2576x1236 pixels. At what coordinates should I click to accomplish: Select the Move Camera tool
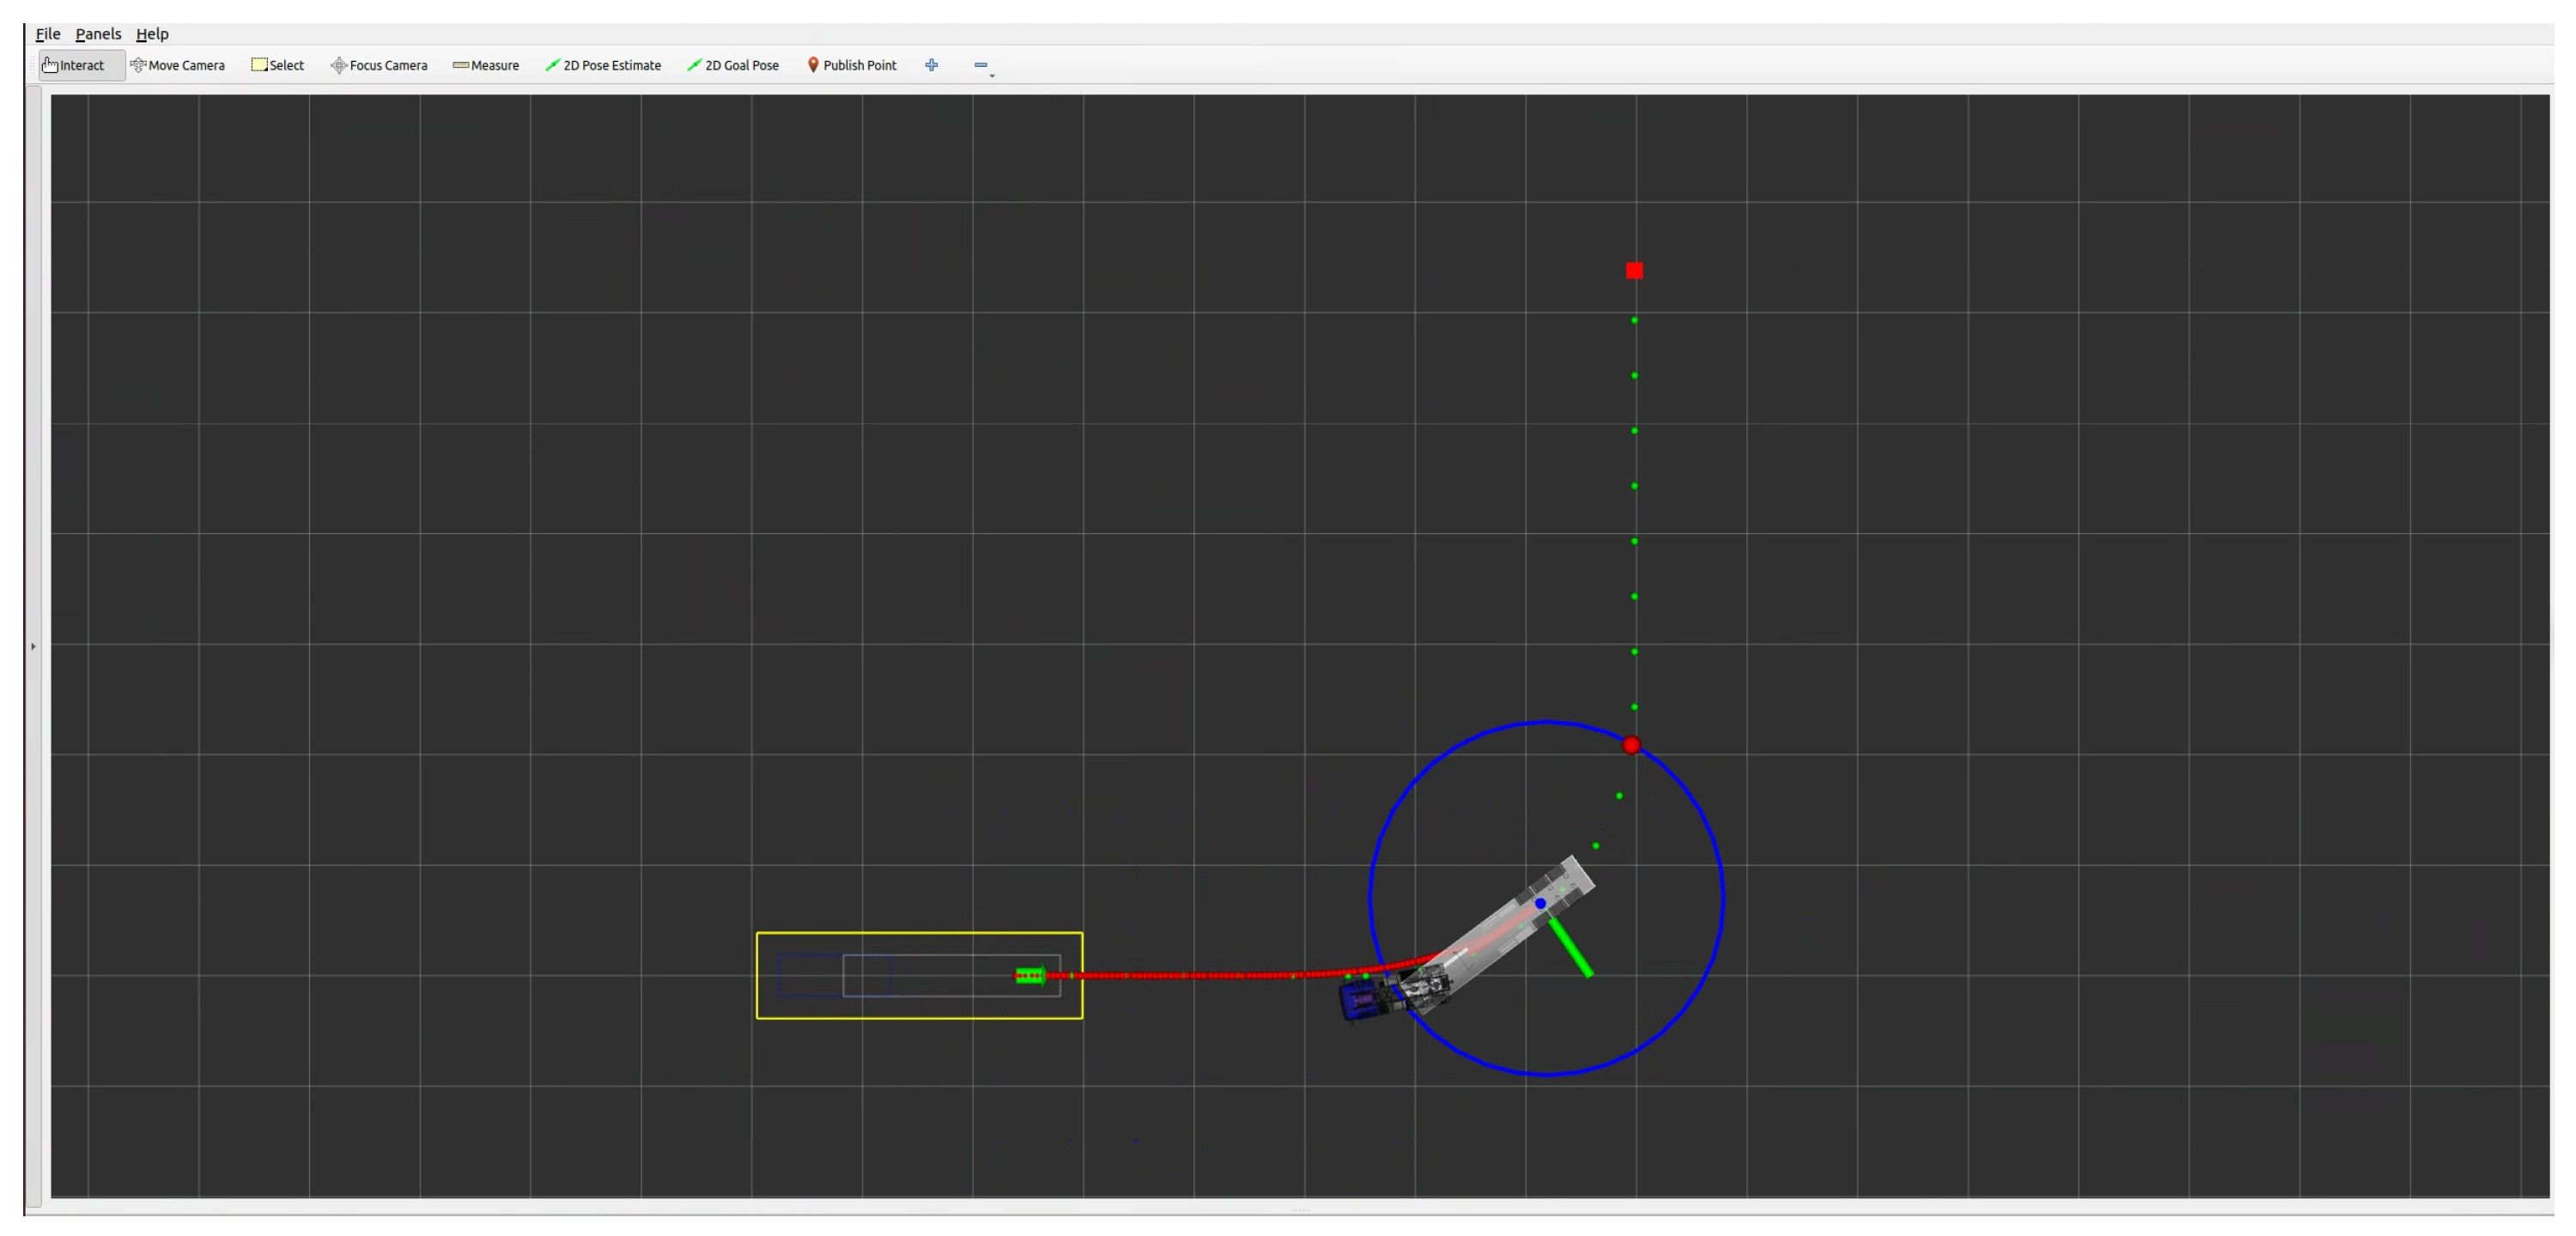click(178, 65)
